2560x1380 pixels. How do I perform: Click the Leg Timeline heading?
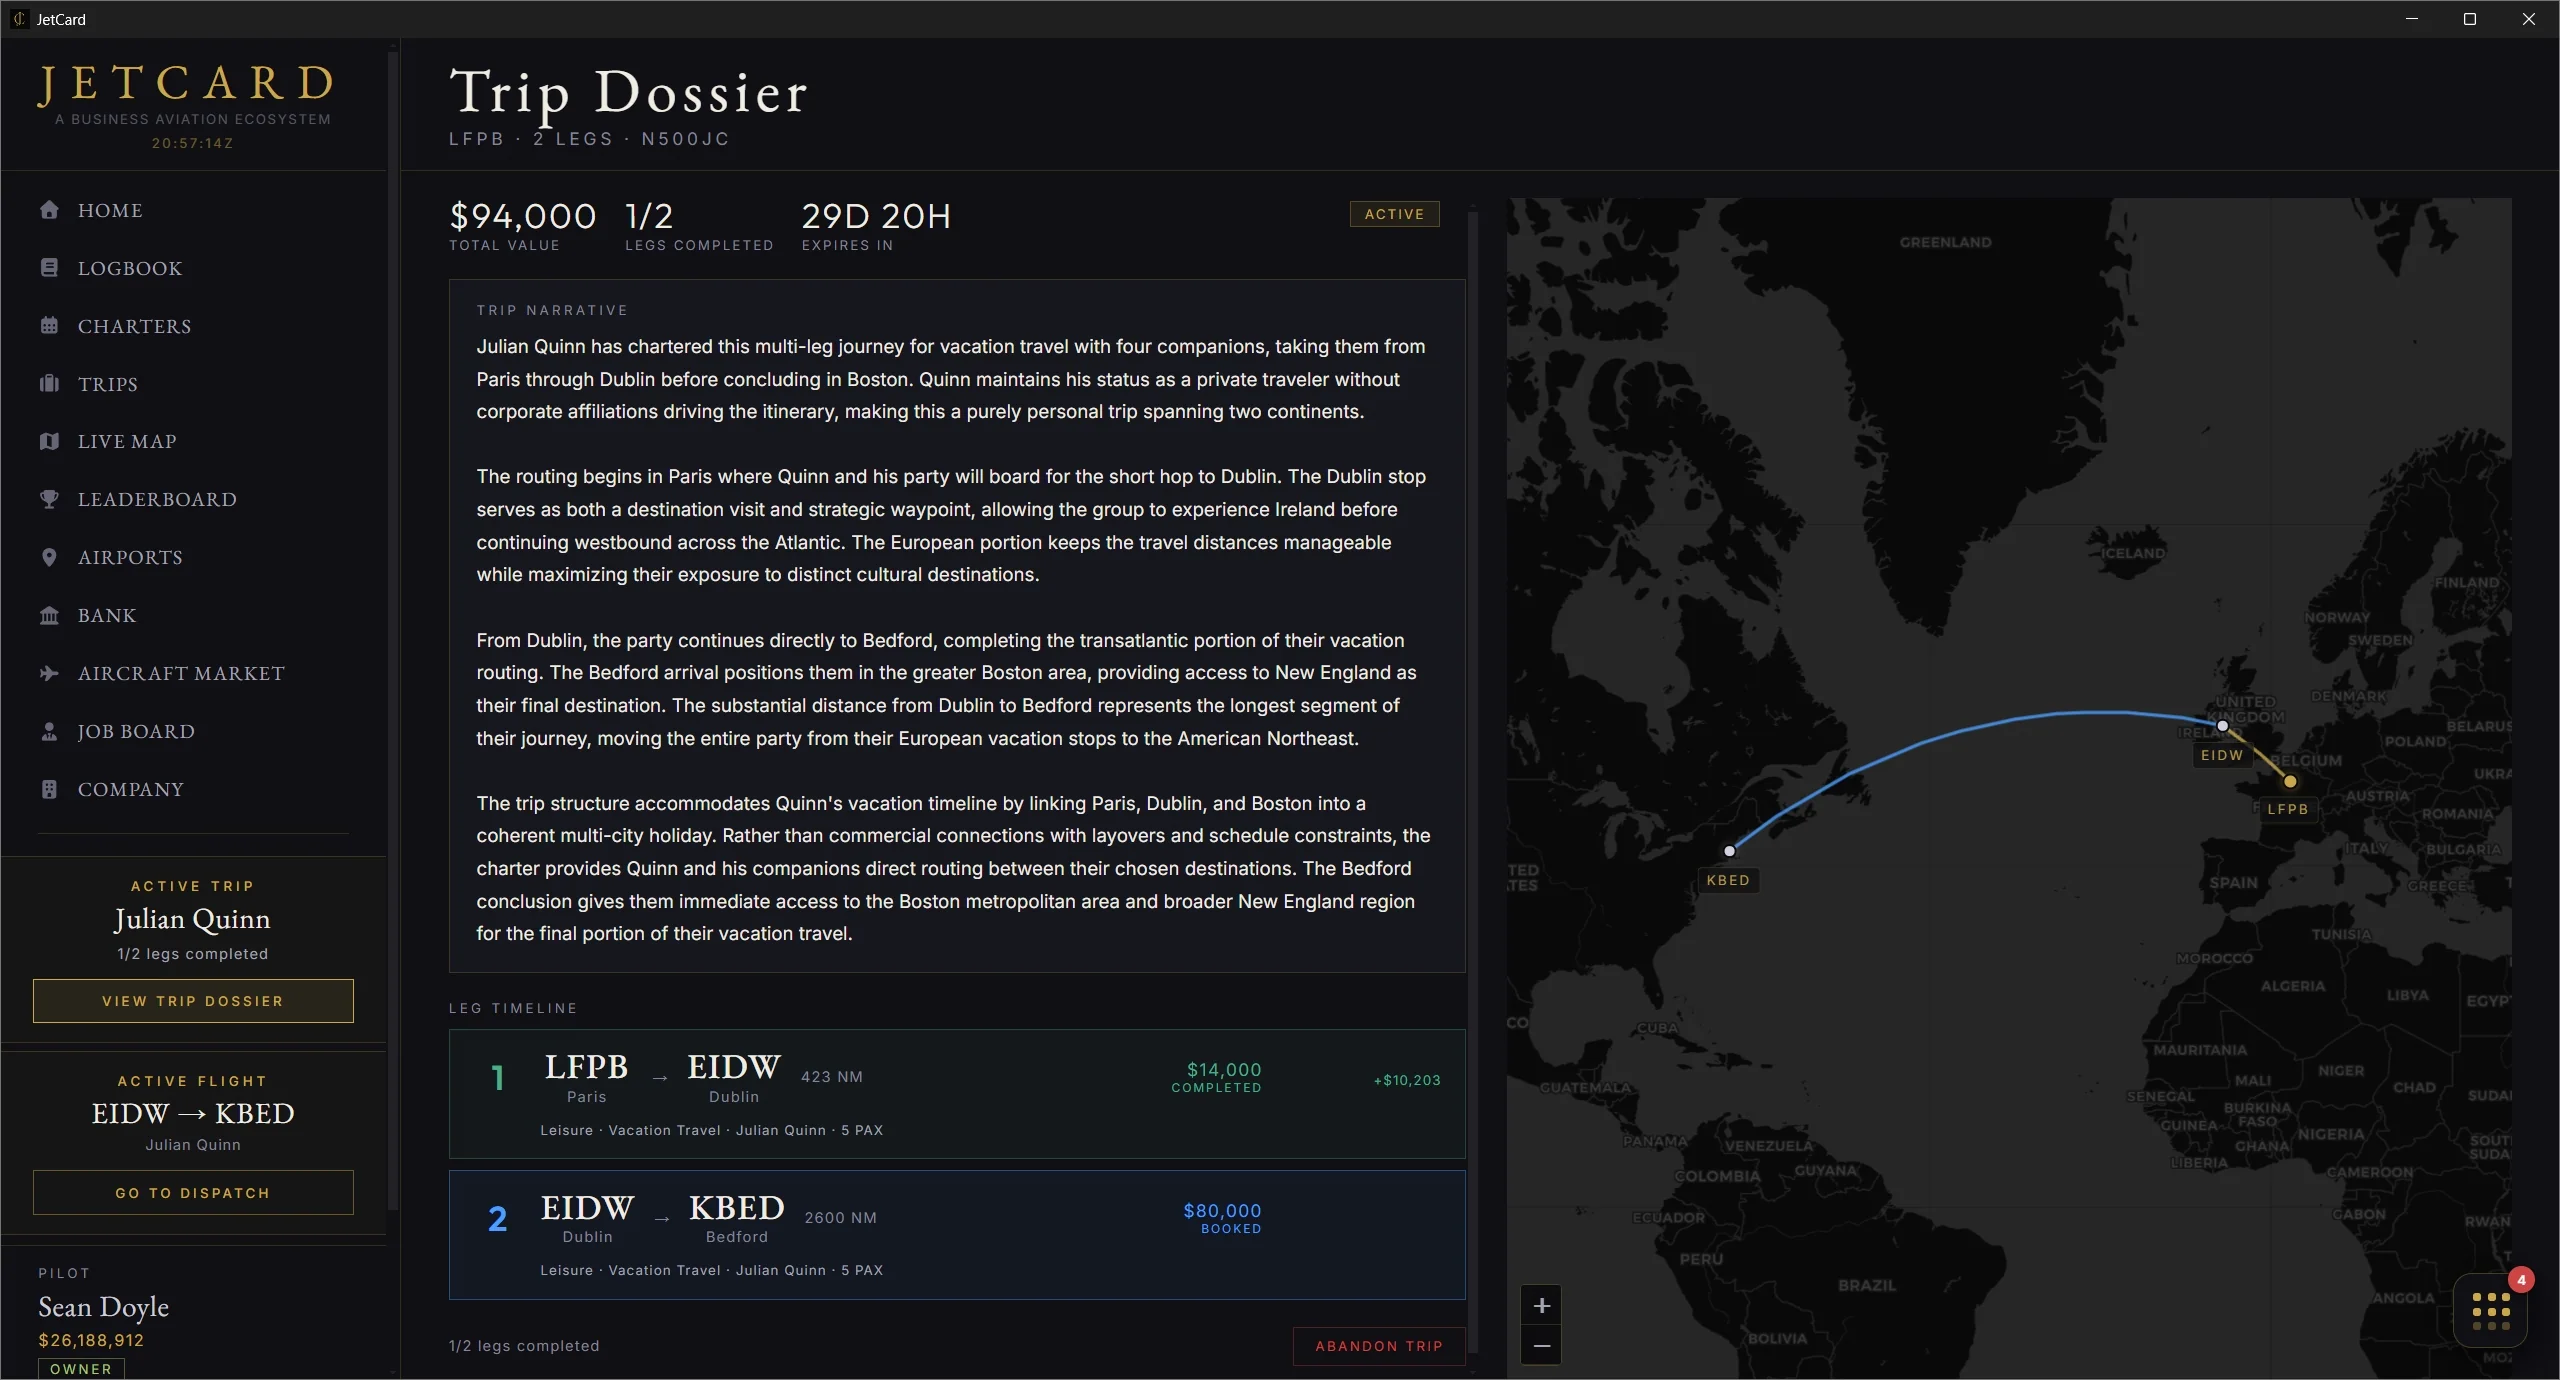point(513,1008)
